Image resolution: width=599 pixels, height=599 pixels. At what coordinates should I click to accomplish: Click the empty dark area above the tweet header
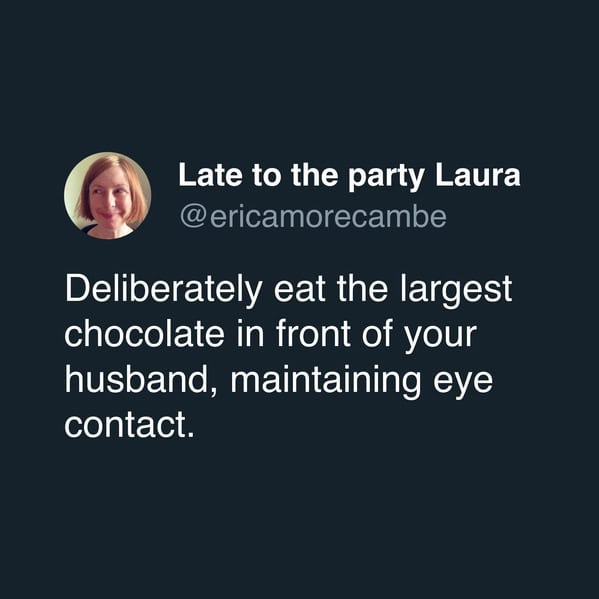click(x=300, y=73)
